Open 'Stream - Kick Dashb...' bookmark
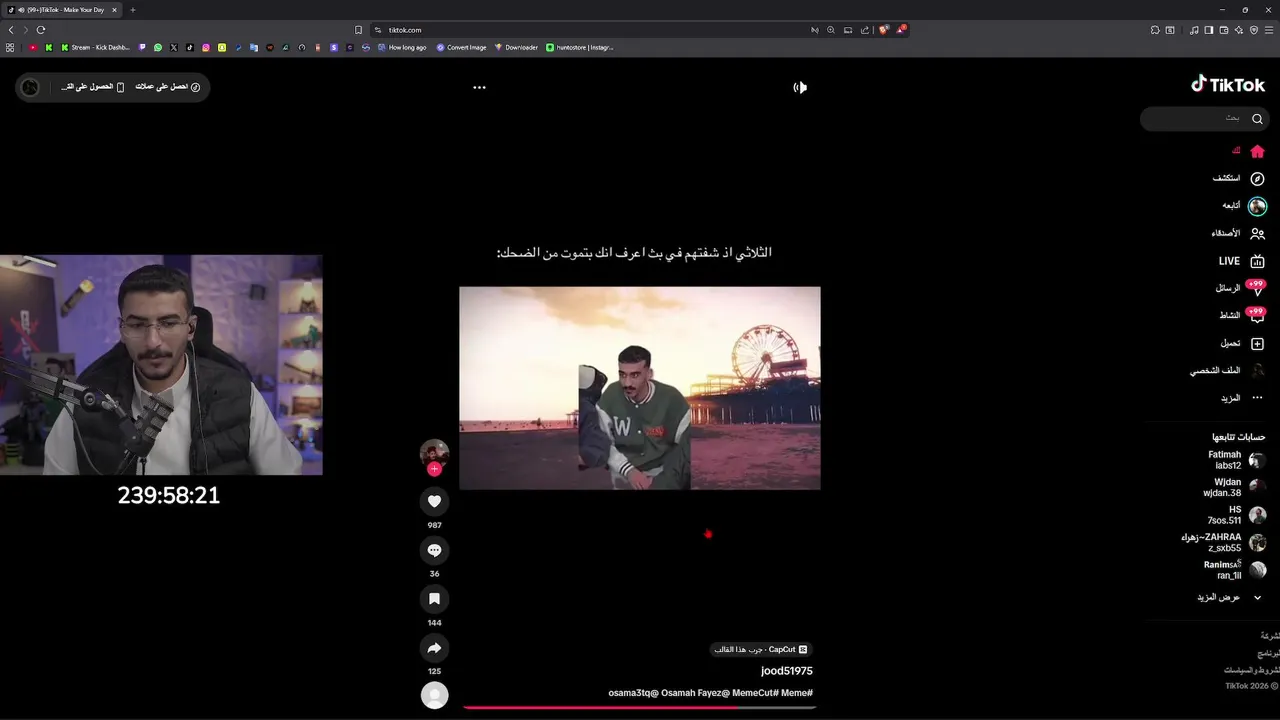 tap(96, 47)
